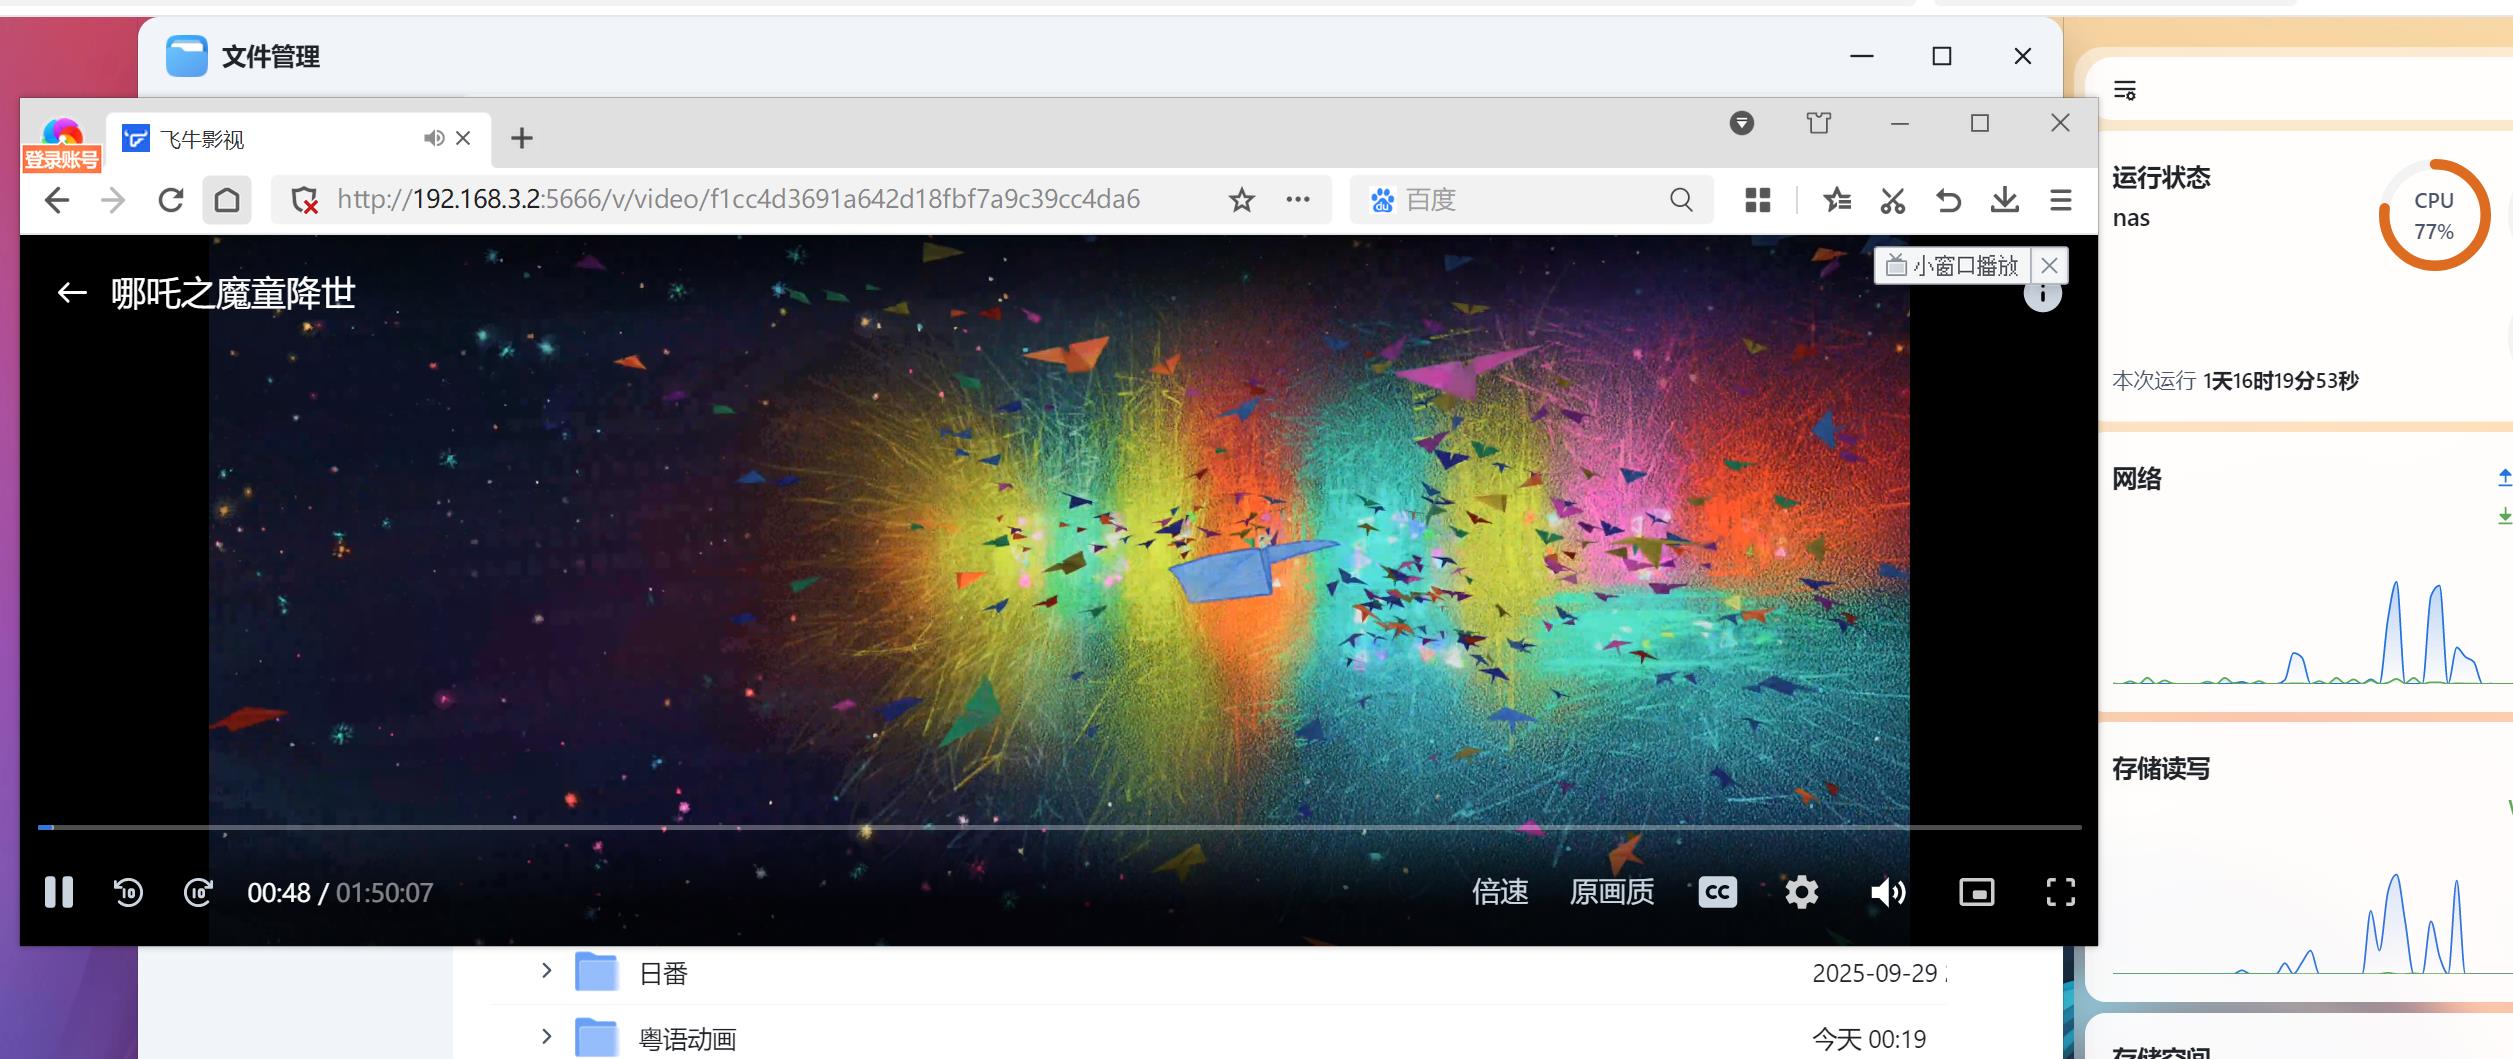The width and height of the screenshot is (2513, 1059).
Task: Open address bar more options dots
Action: (x=1298, y=199)
